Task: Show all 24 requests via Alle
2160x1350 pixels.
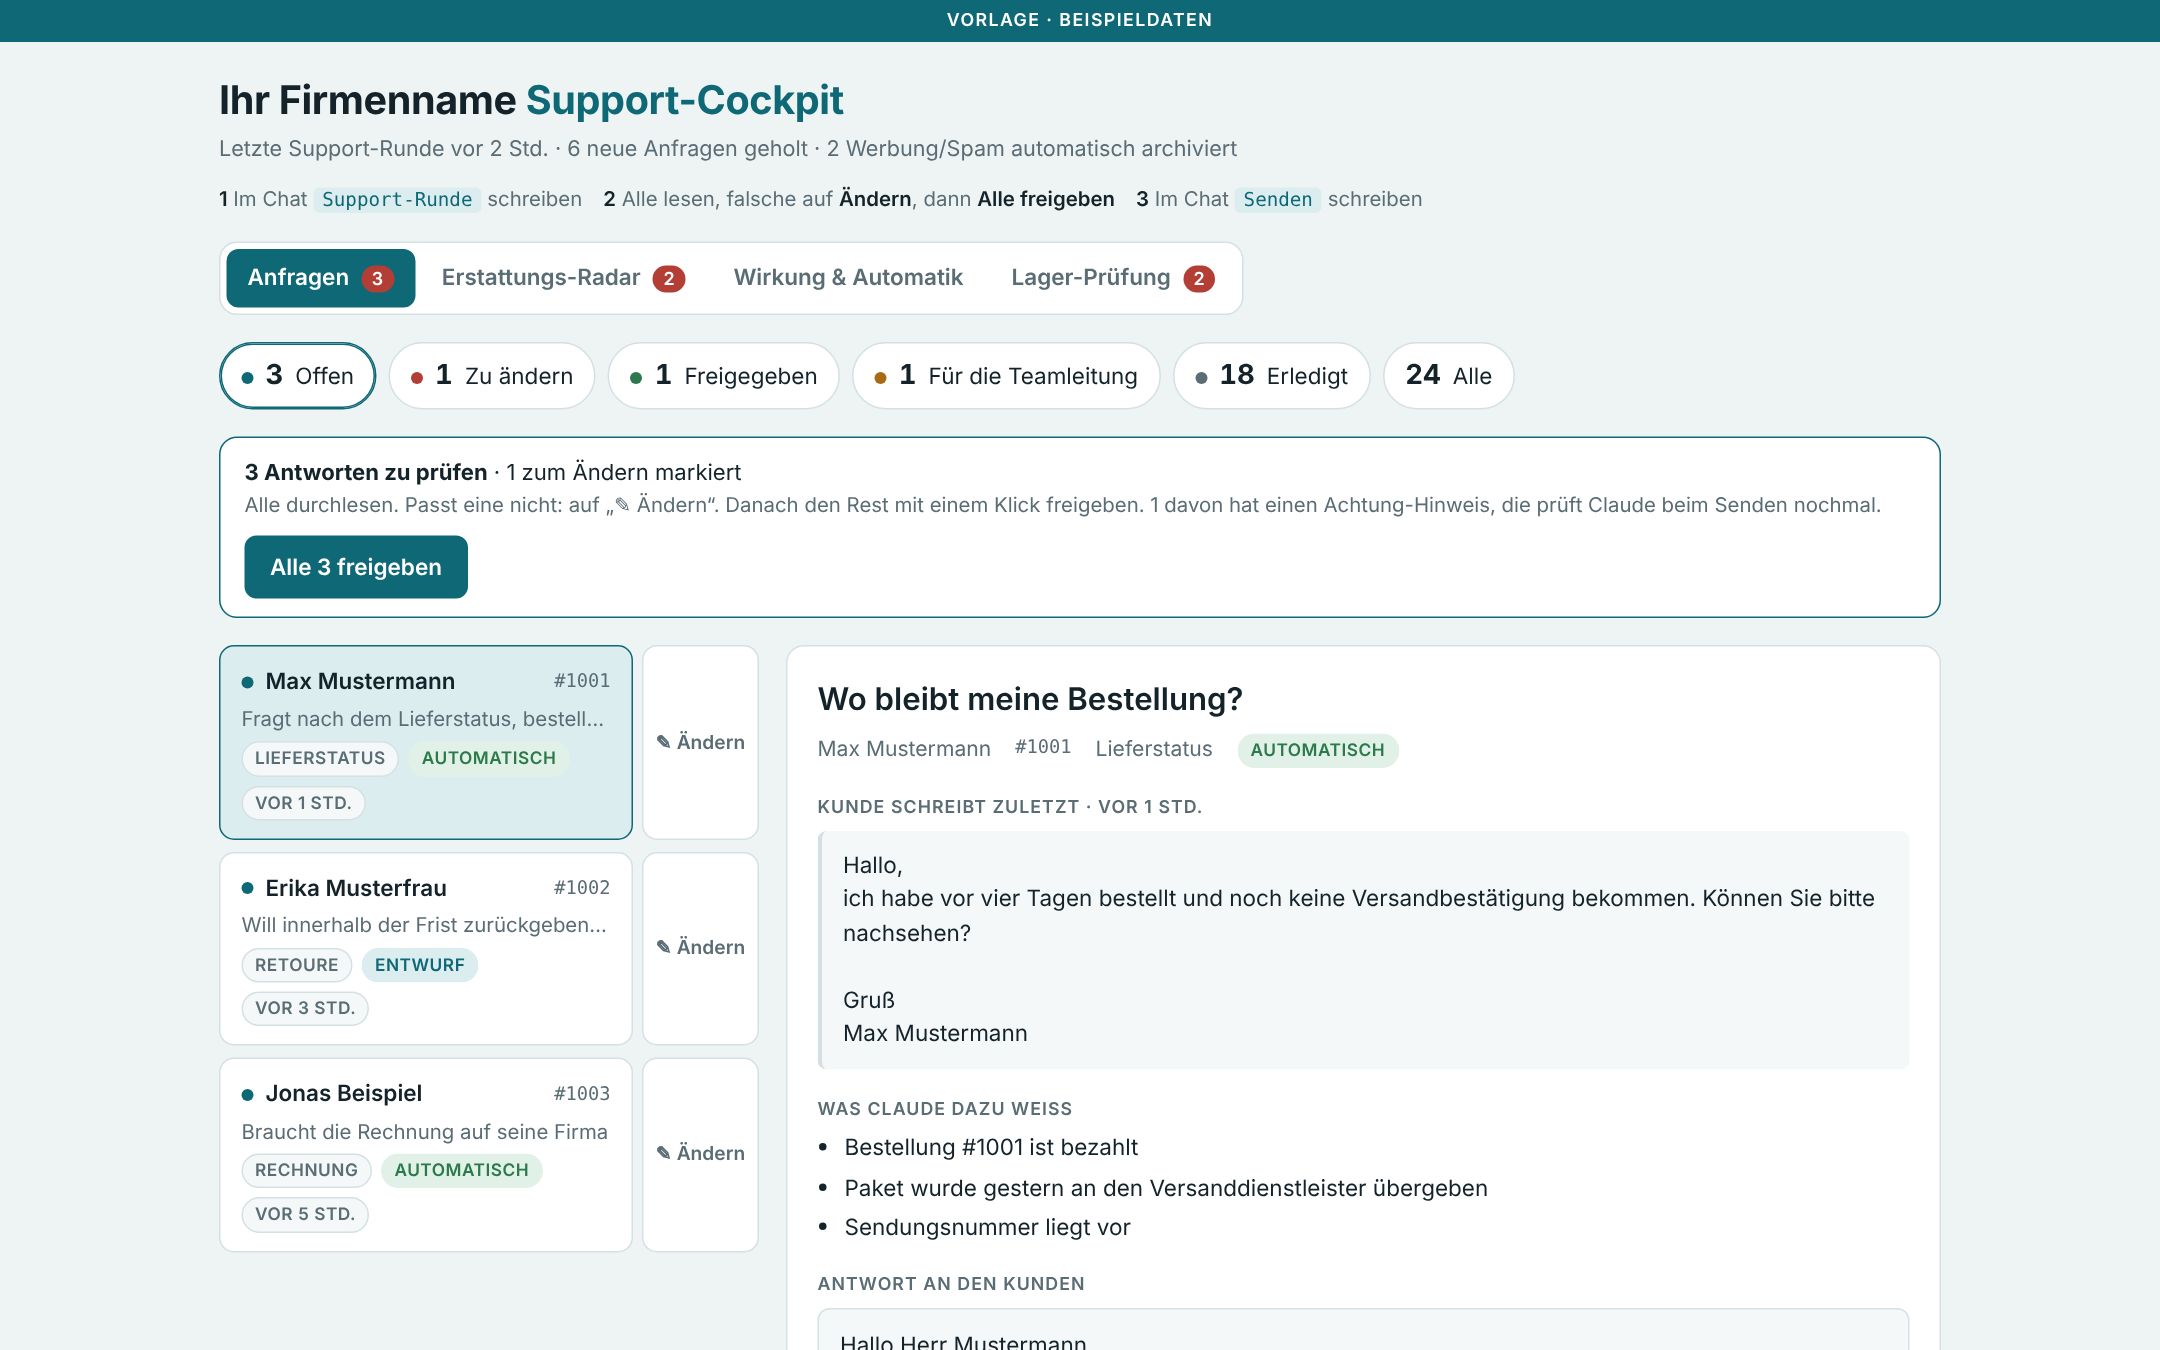Action: (x=1448, y=376)
